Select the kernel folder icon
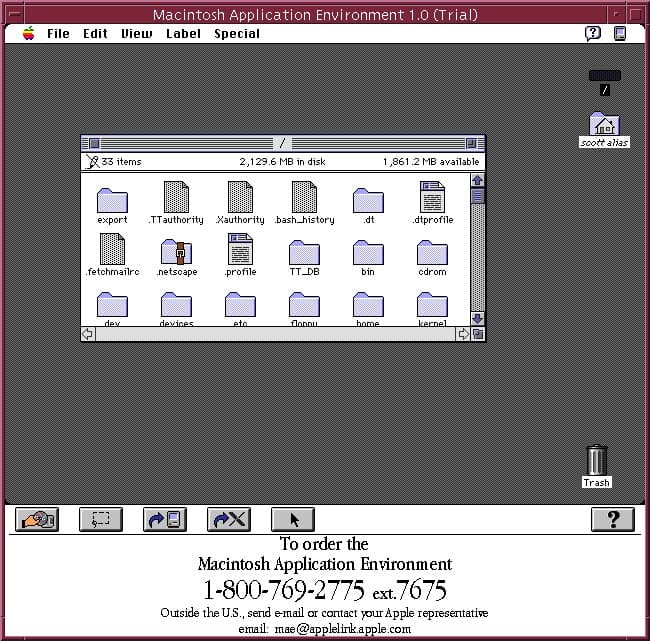Image resolution: width=650 pixels, height=641 pixels. (x=432, y=305)
